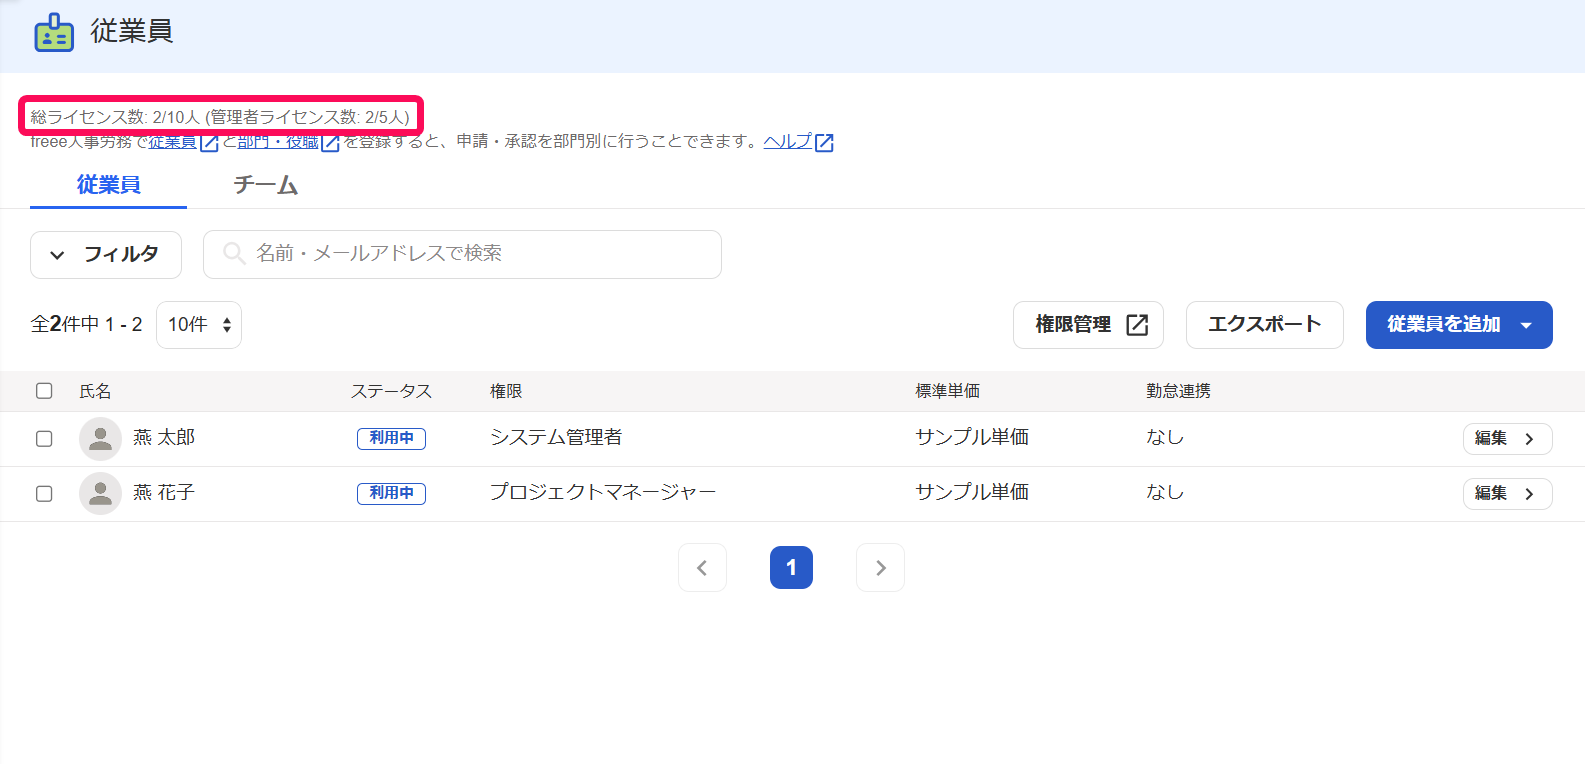Click なし in 燕 太郎 row
1585x764 pixels.
1165,438
